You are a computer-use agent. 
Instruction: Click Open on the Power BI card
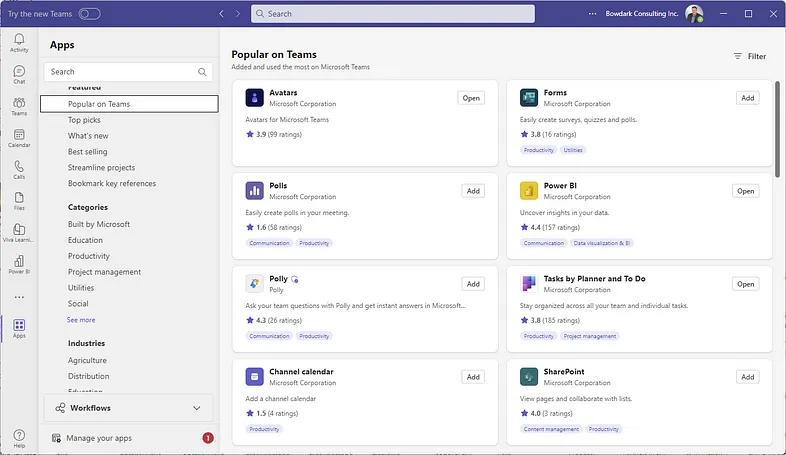coord(745,191)
